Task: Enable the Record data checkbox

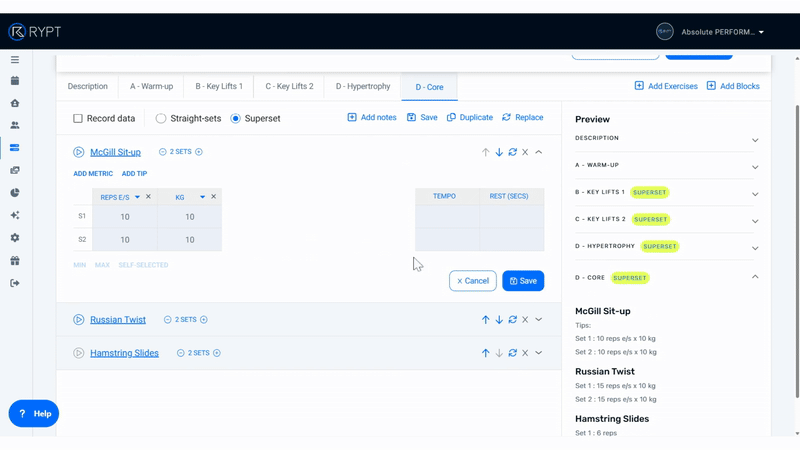Action: pos(78,118)
